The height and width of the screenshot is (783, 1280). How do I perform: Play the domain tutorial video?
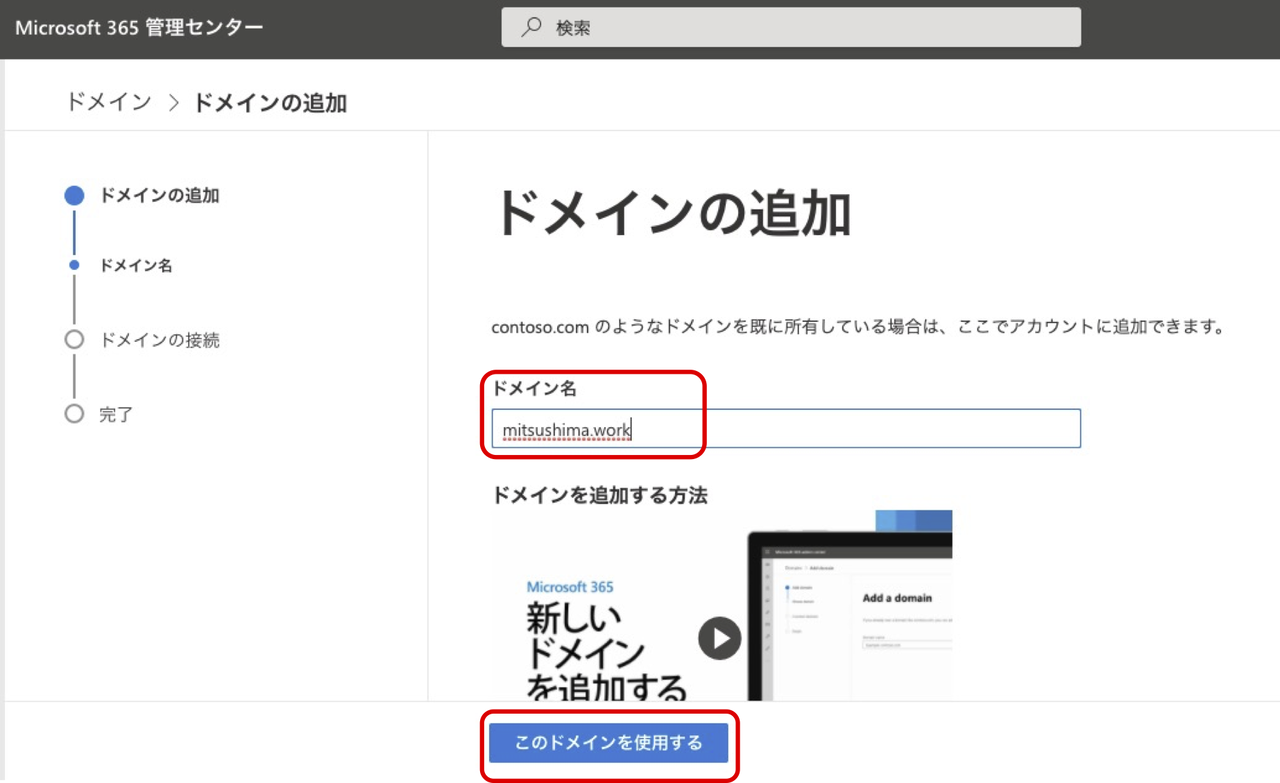pyautogui.click(x=720, y=637)
